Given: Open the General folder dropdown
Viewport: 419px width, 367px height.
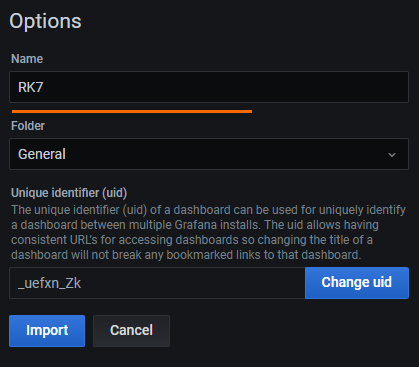Looking at the screenshot, I should (209, 154).
